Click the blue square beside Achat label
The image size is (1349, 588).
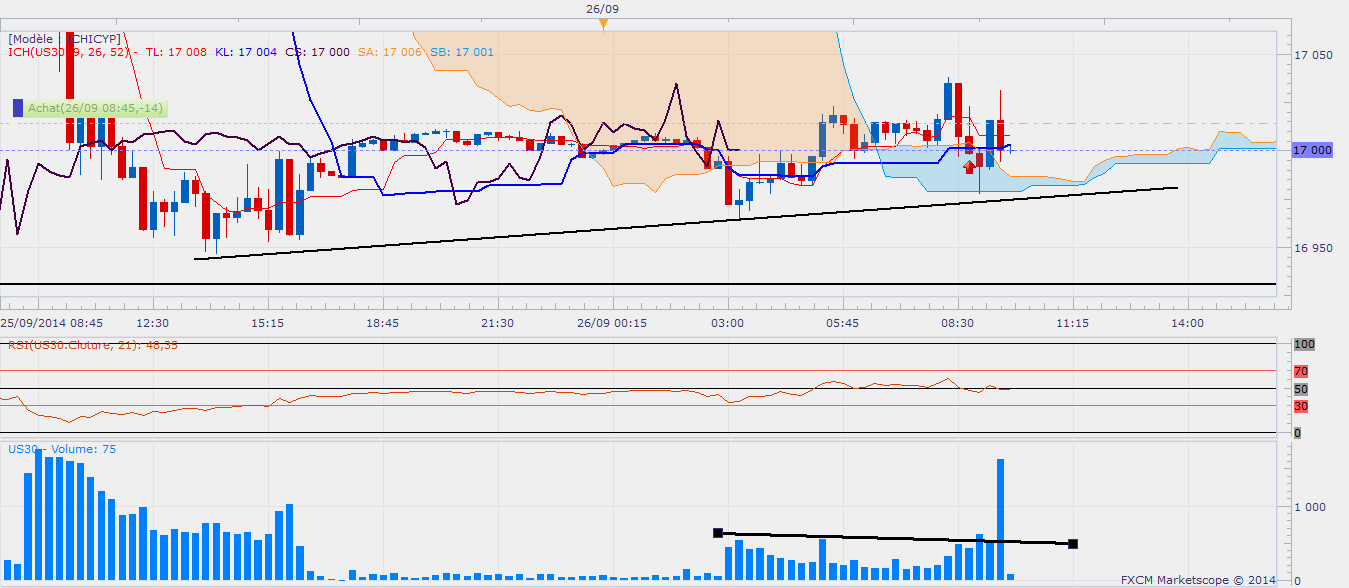coord(18,107)
